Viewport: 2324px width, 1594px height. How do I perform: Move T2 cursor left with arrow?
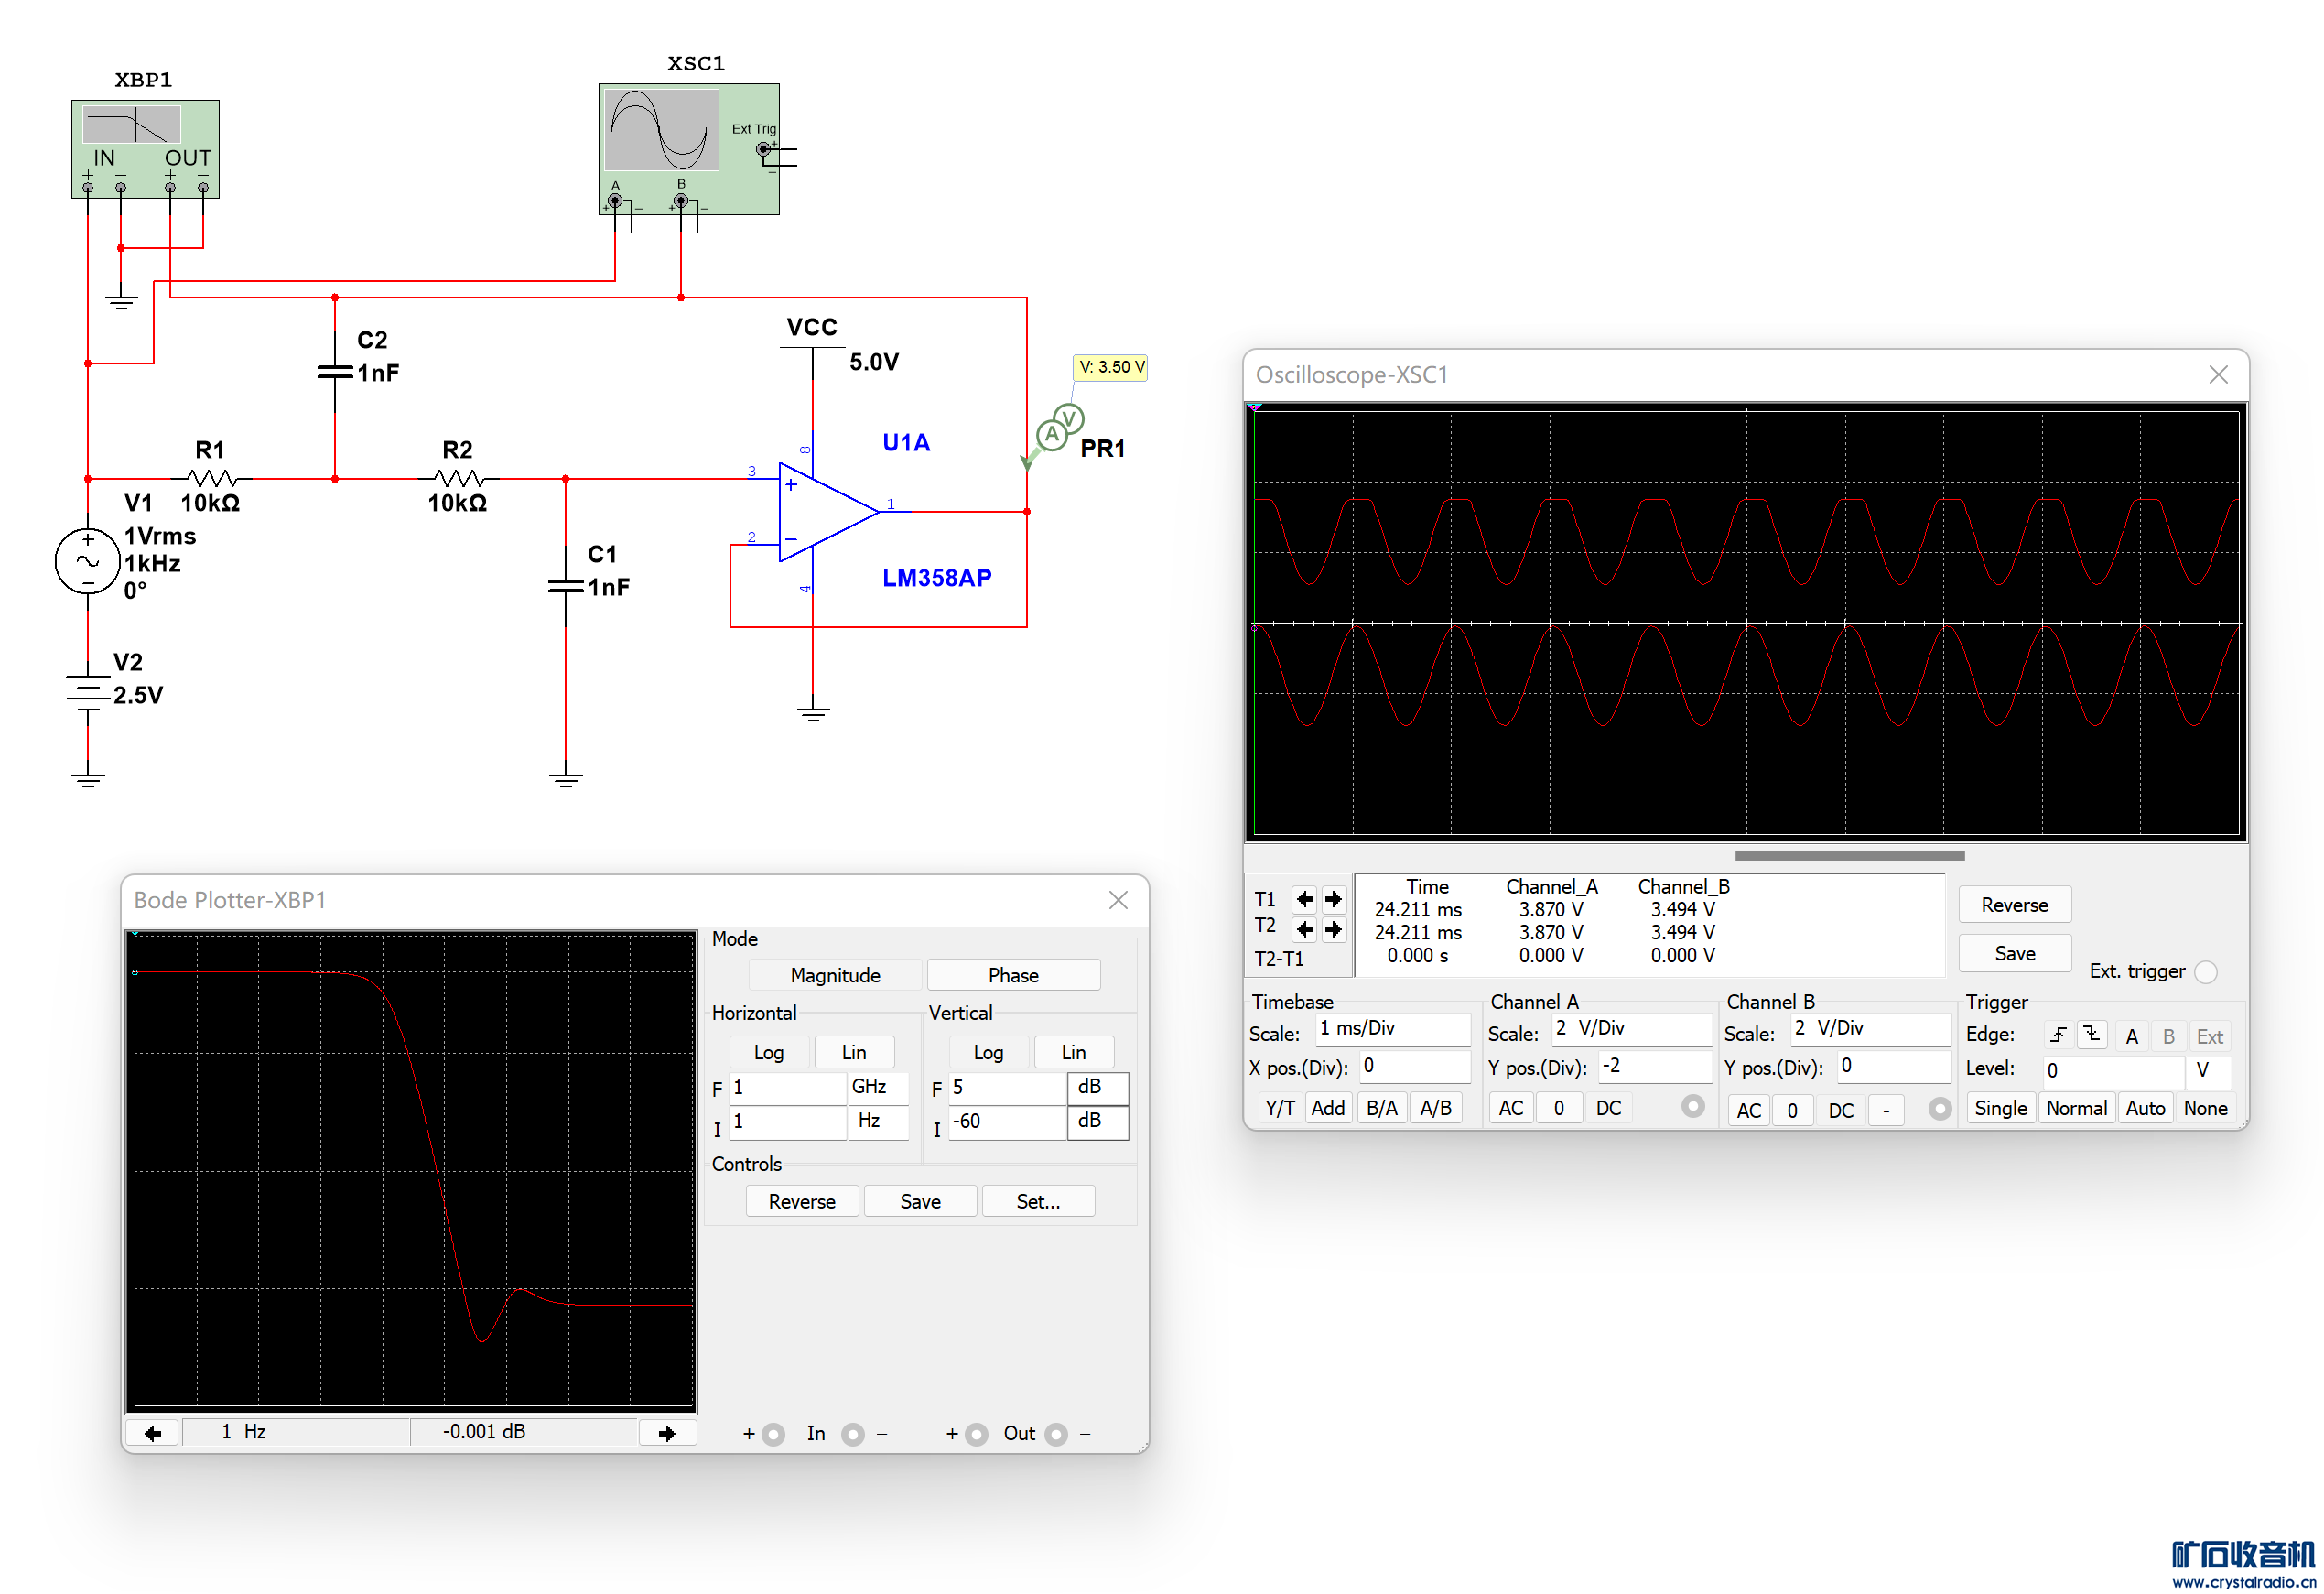1305,930
